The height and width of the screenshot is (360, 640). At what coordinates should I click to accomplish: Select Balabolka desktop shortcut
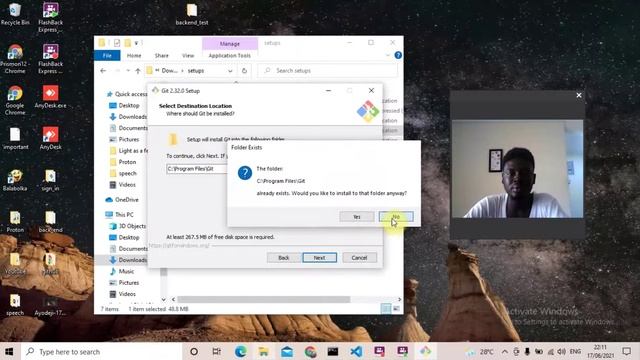coord(15,180)
